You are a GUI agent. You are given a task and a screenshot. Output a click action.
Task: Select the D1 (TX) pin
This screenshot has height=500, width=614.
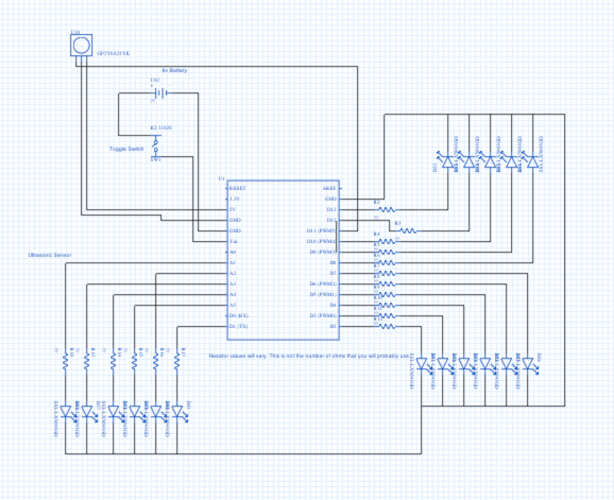(x=238, y=326)
